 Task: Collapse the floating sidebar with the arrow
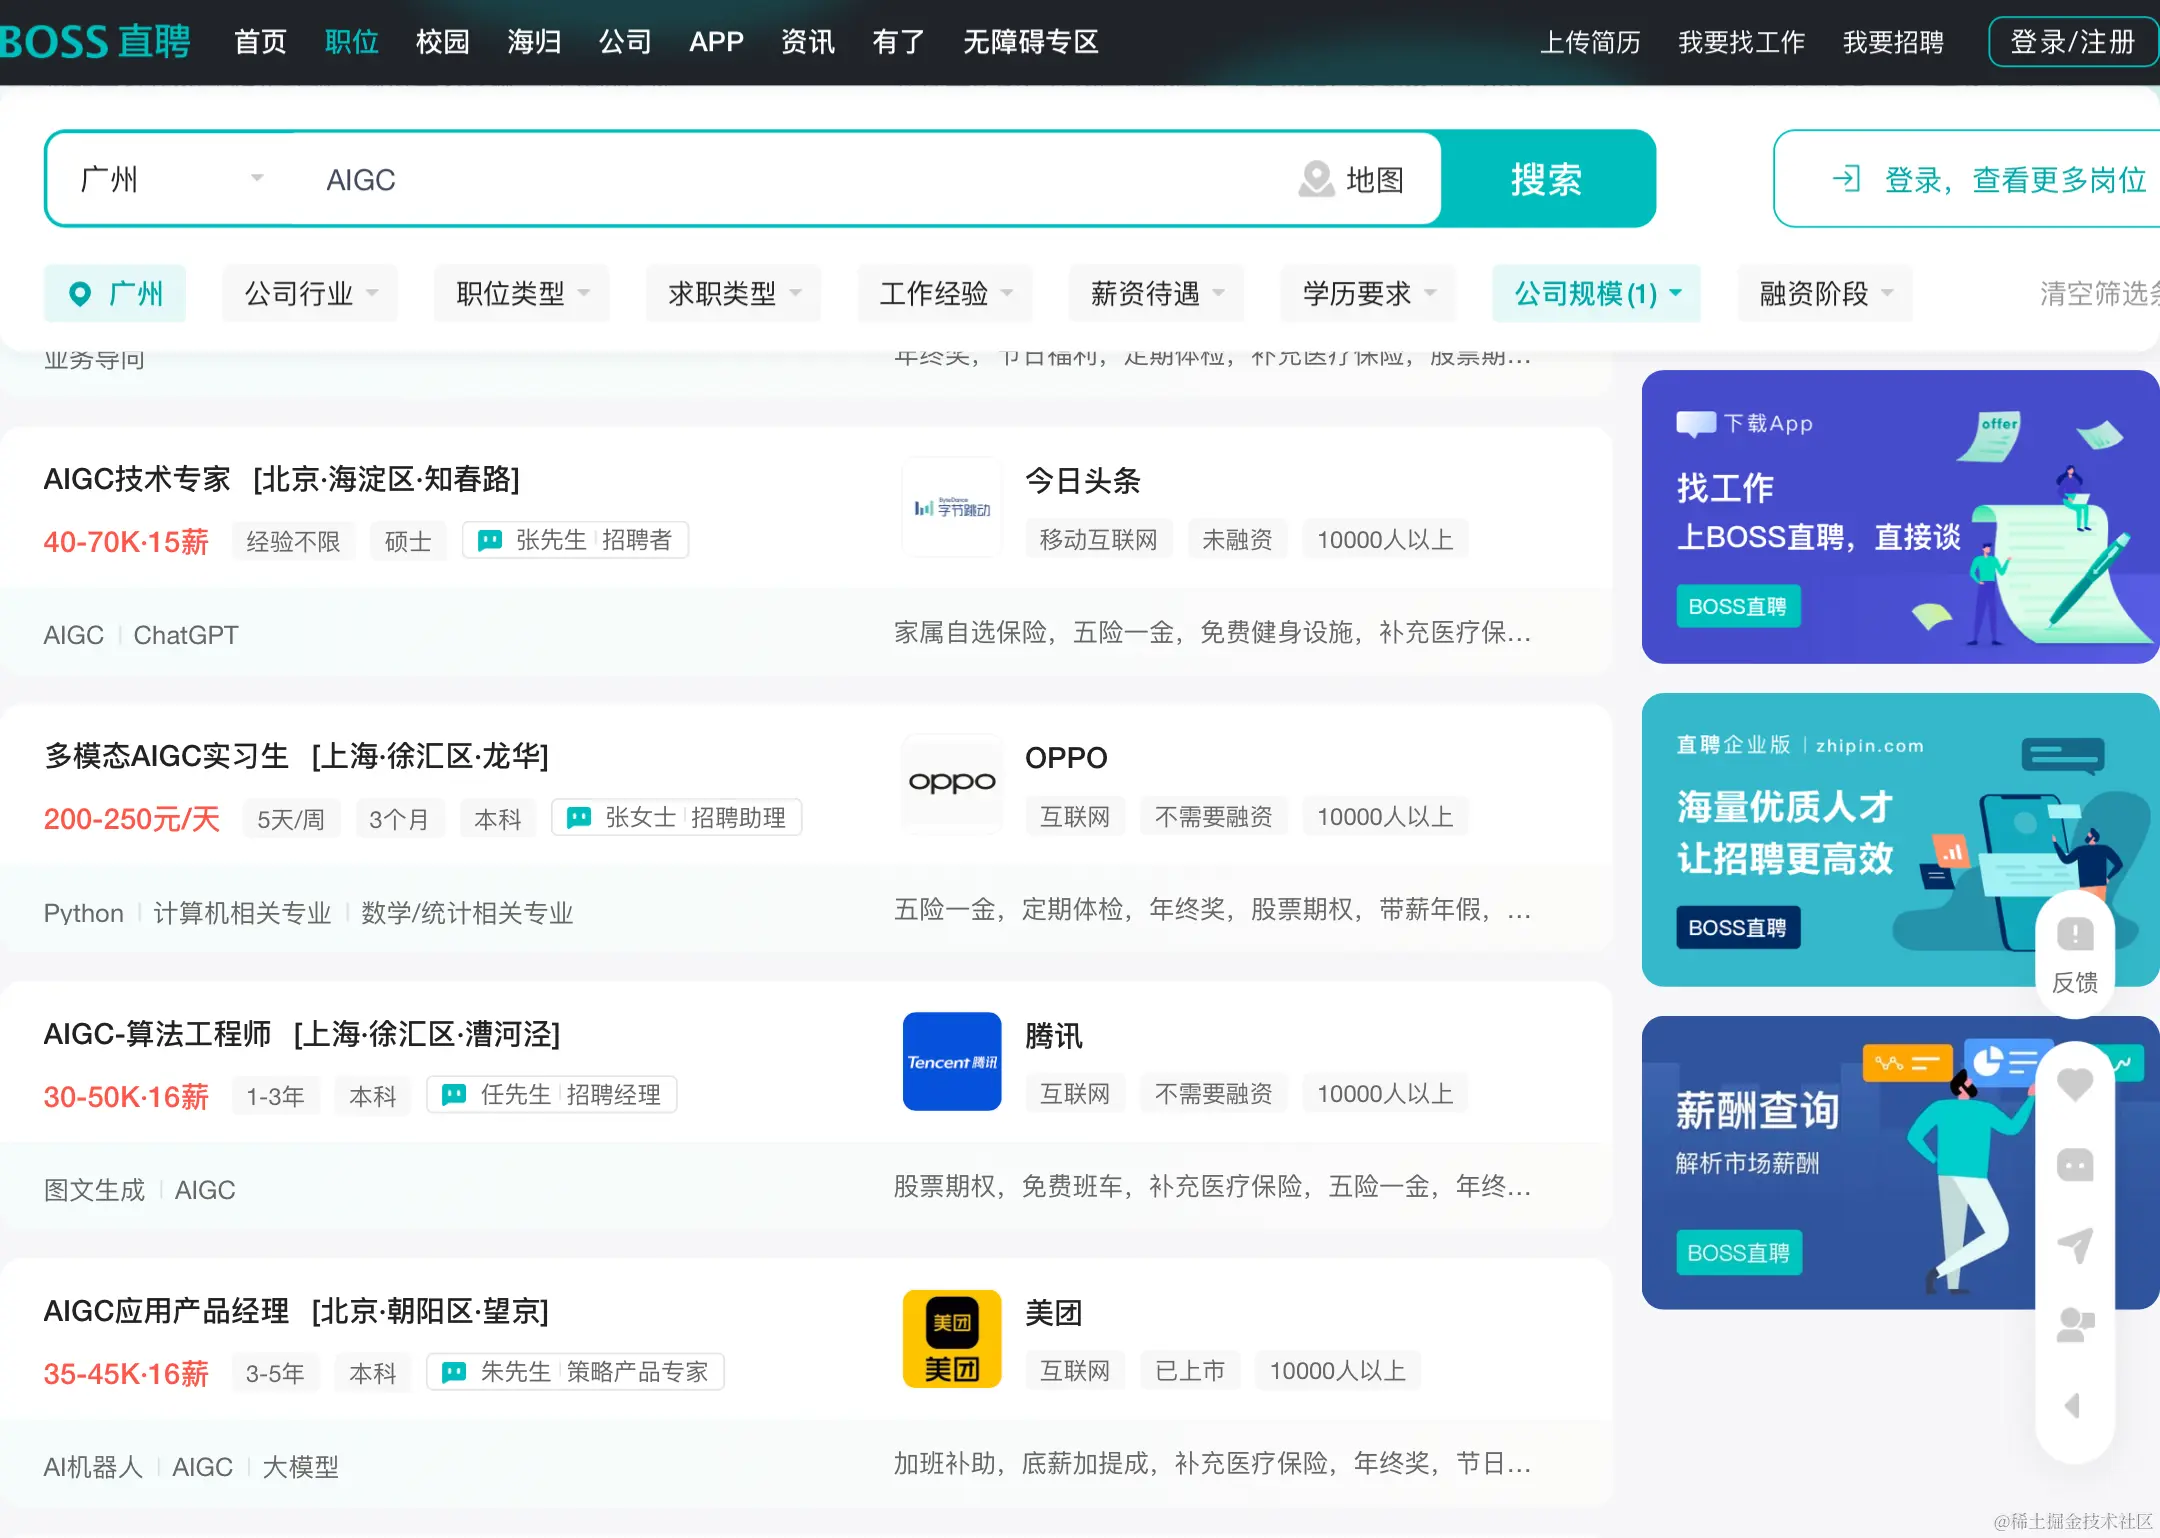coord(2075,1405)
